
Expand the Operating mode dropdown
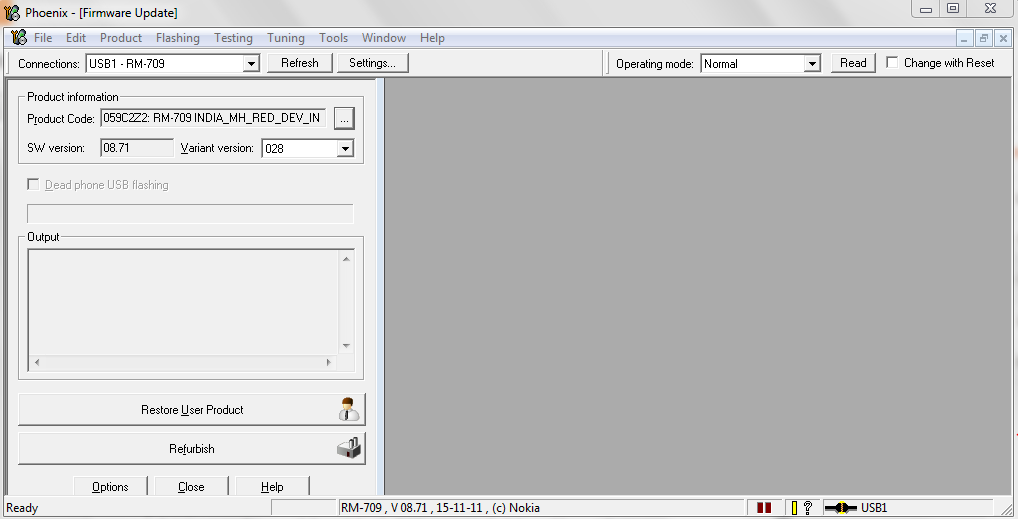tap(812, 64)
